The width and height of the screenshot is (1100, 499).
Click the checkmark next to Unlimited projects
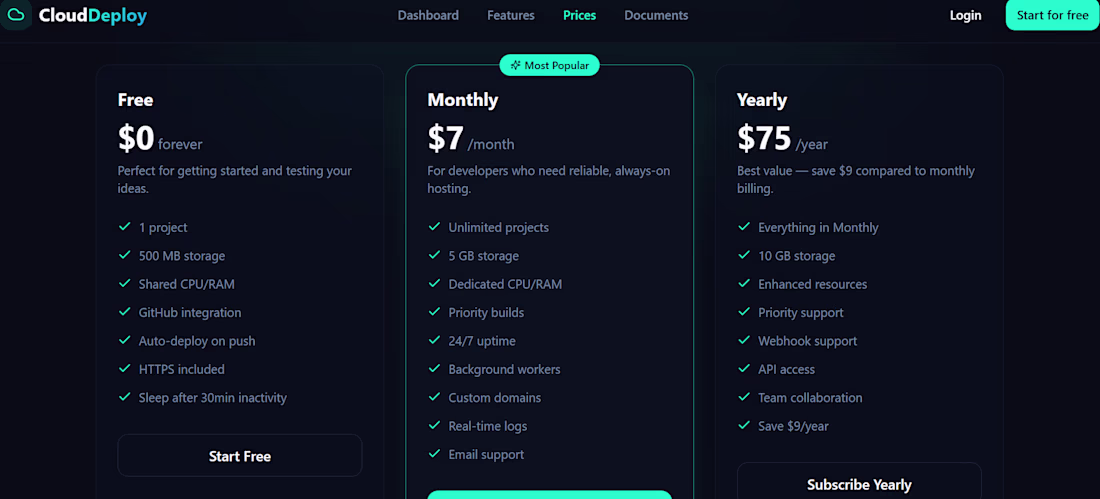(x=434, y=227)
